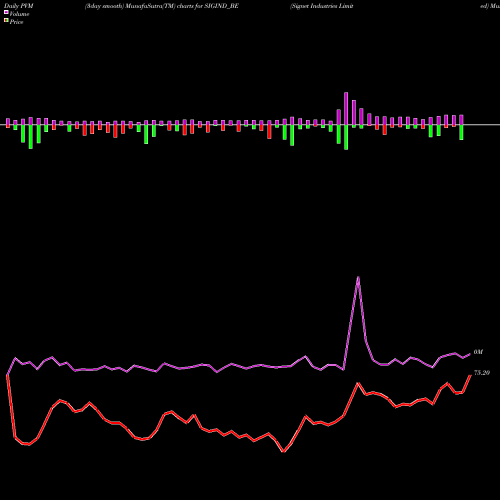Click the lowest point of the red price line
The height and width of the screenshot is (500, 500).
pos(284,452)
